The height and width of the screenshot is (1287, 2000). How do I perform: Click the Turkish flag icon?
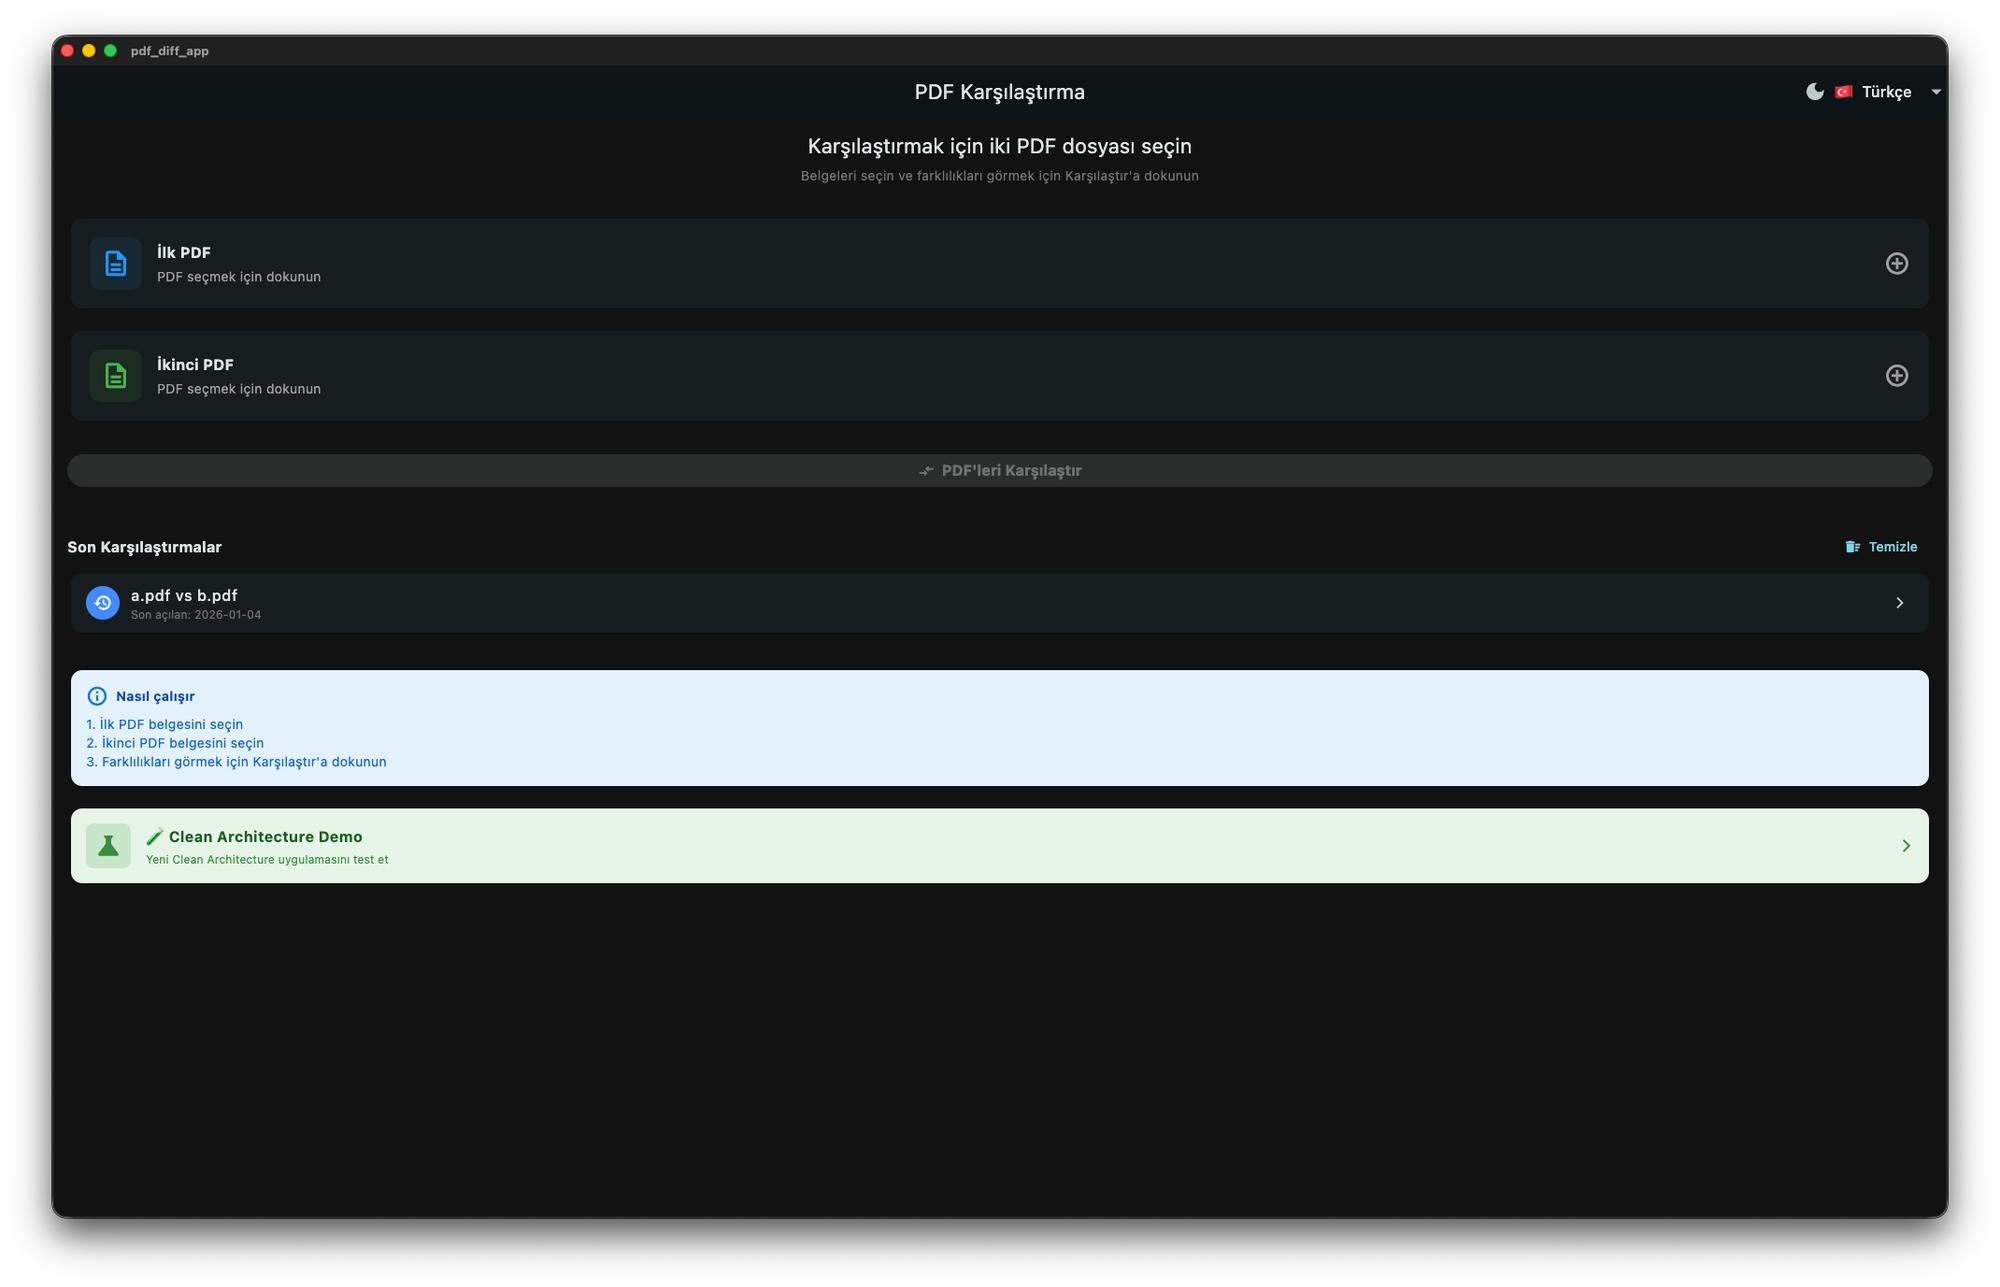tap(1844, 92)
